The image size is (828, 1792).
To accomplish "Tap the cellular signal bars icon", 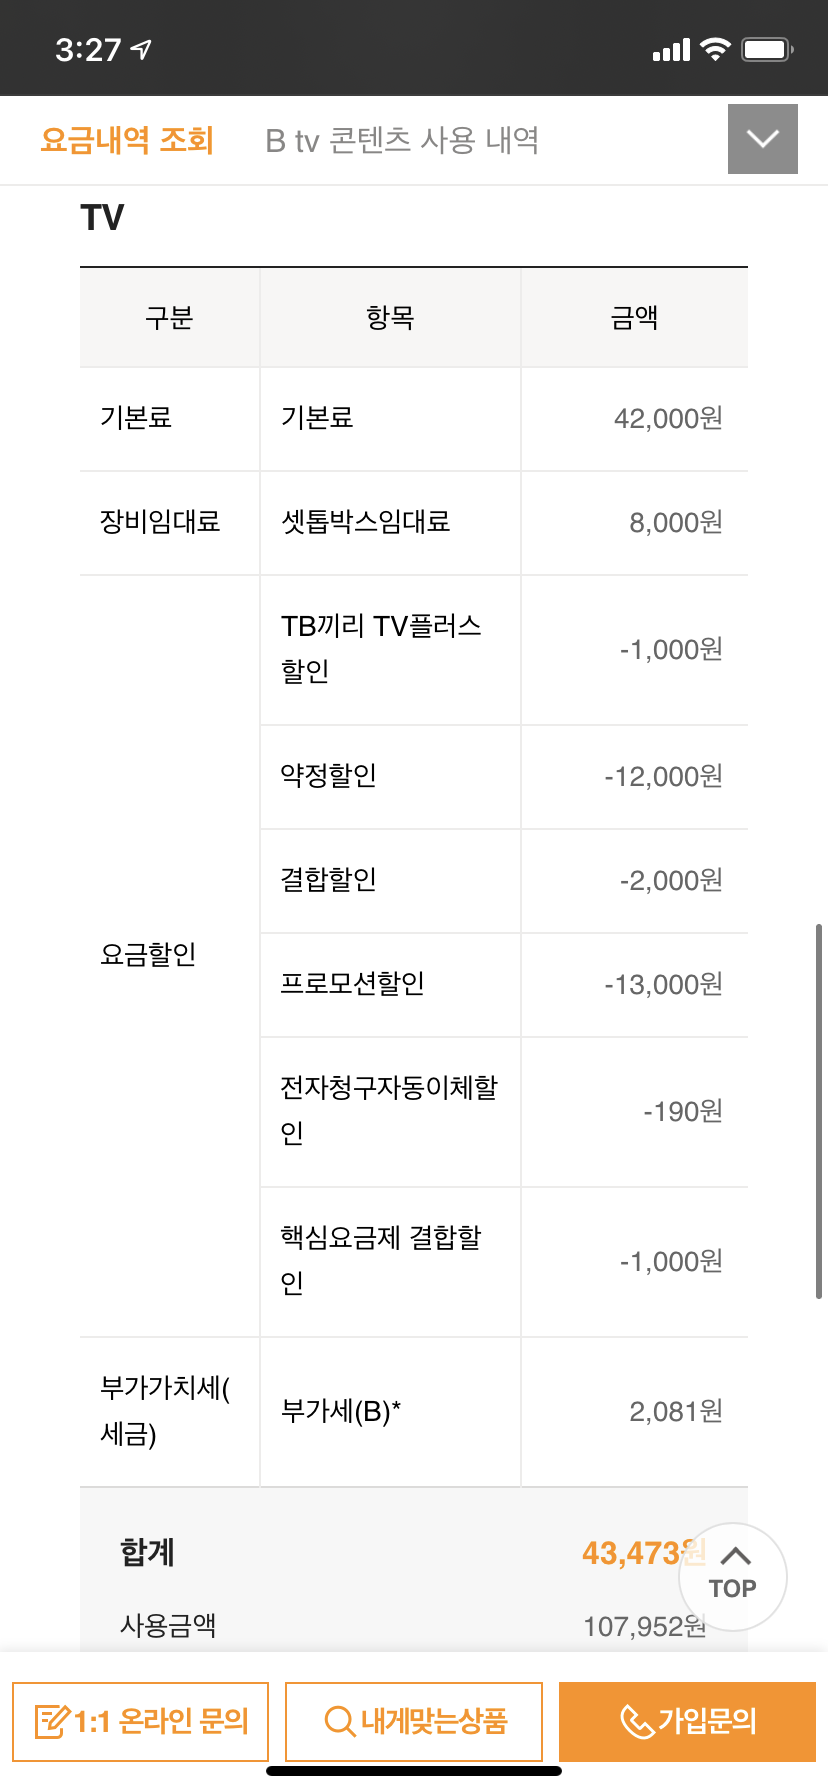I will click(x=671, y=50).
